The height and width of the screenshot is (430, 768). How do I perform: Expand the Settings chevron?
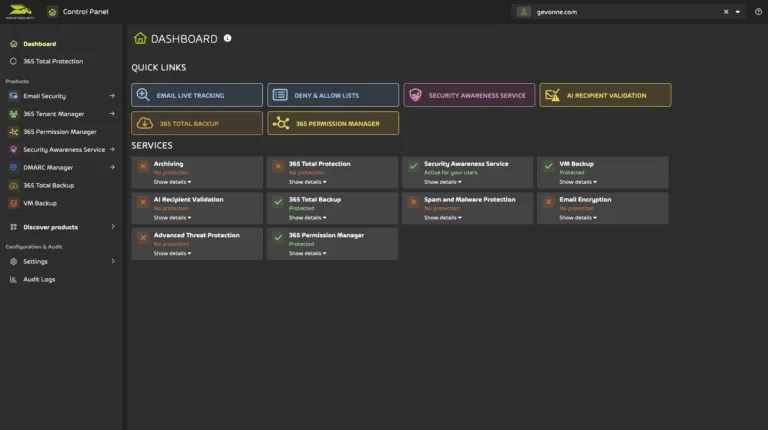113,262
